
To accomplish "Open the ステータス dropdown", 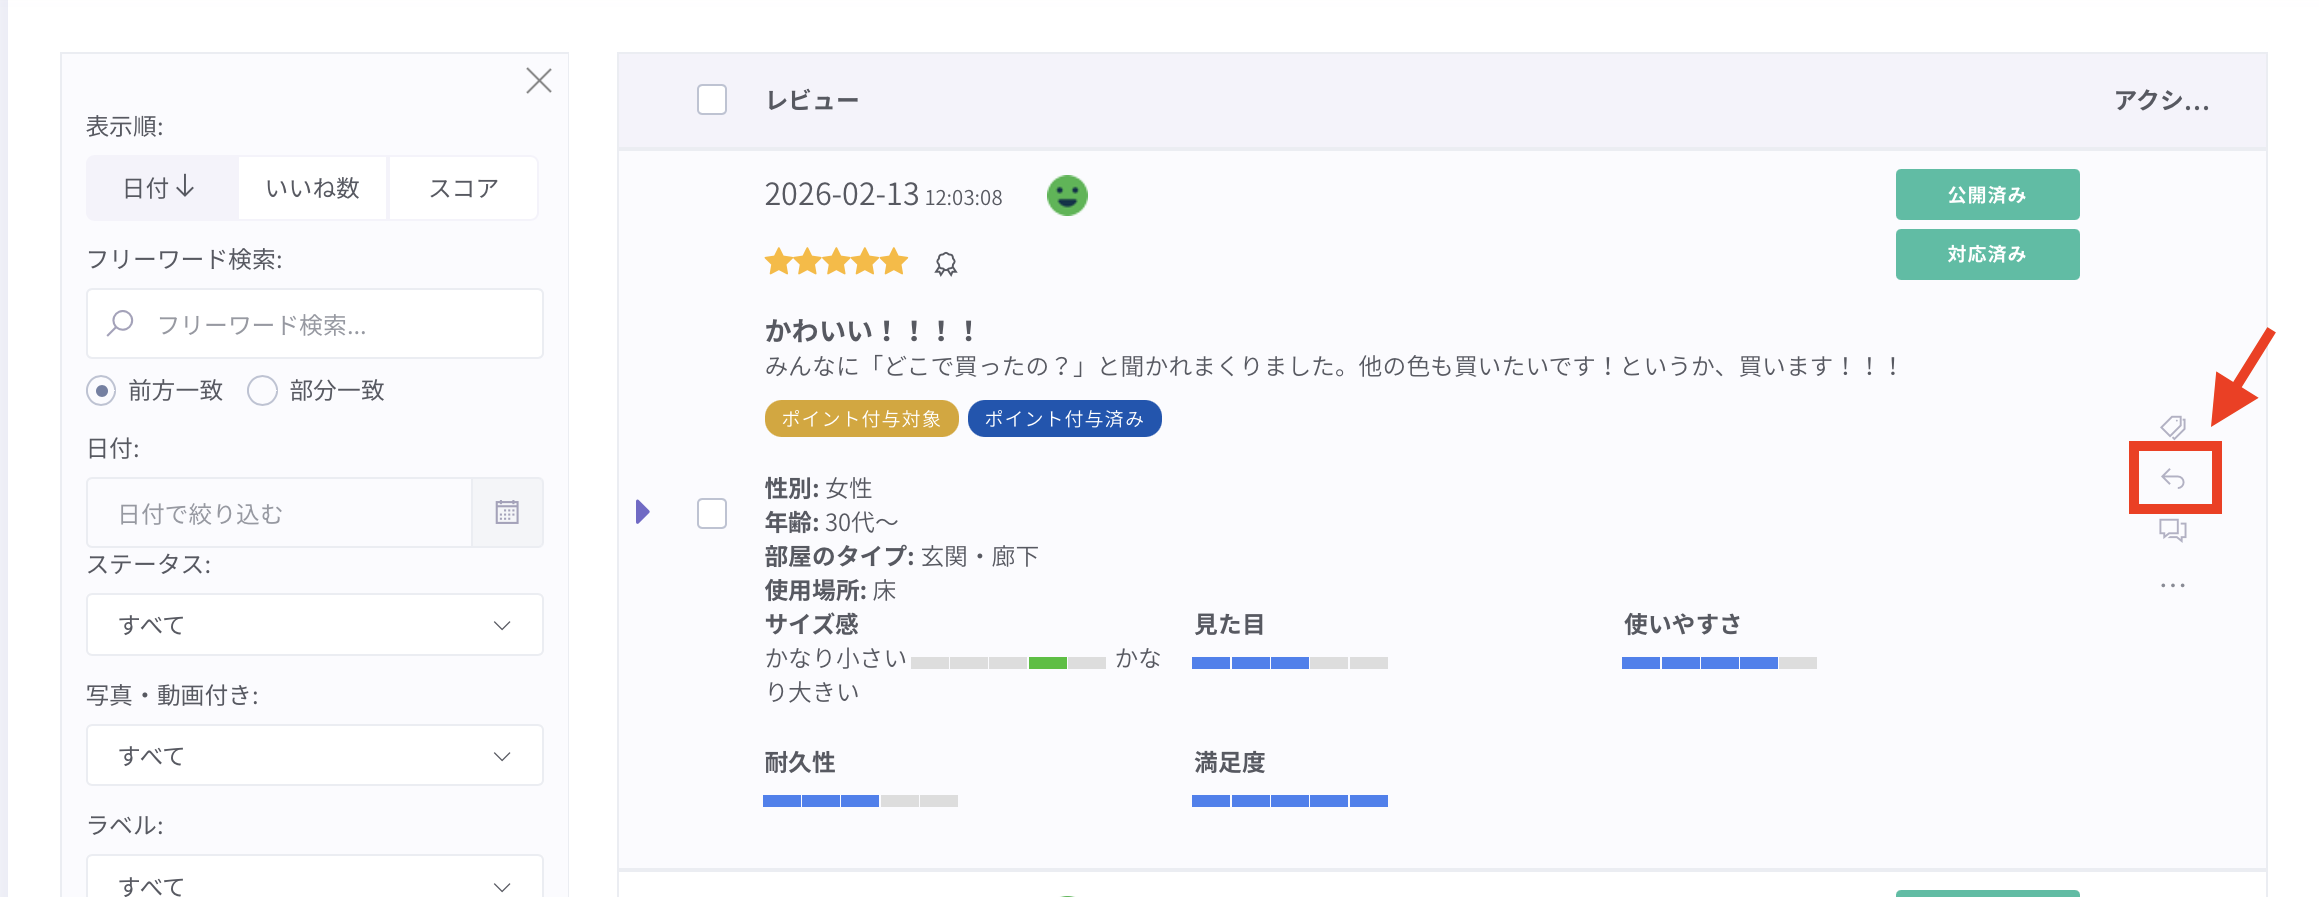I will [x=315, y=625].
